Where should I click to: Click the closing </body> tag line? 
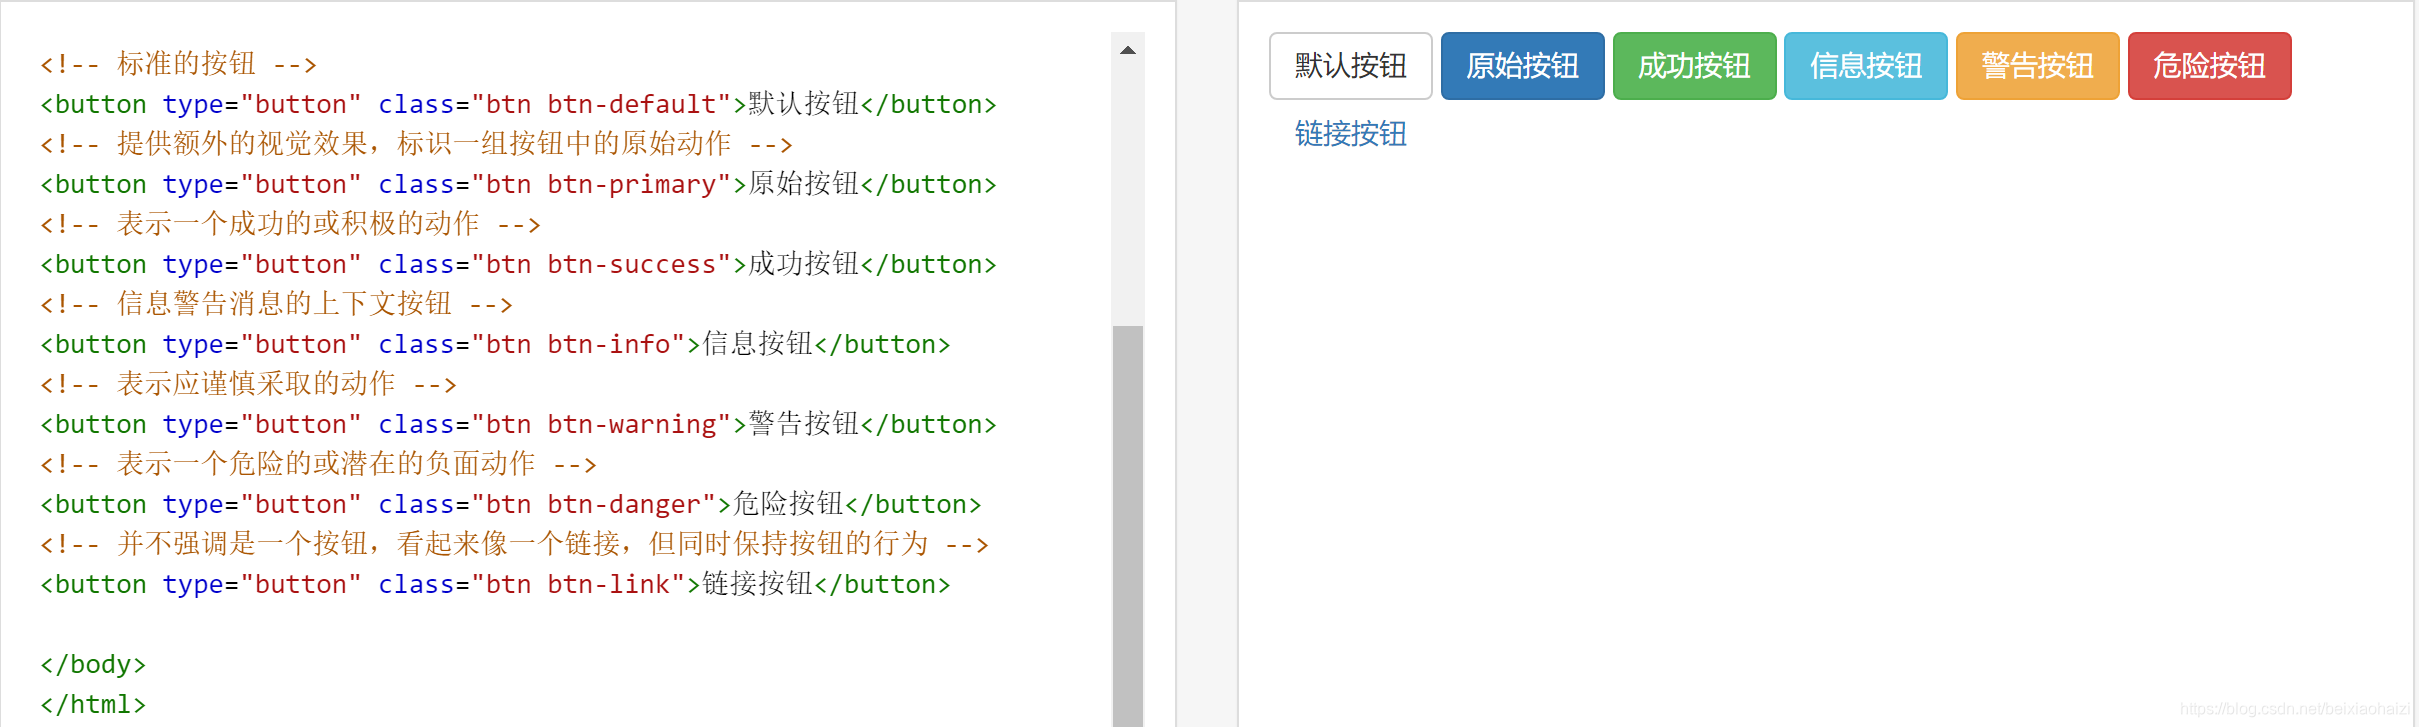click(x=93, y=664)
